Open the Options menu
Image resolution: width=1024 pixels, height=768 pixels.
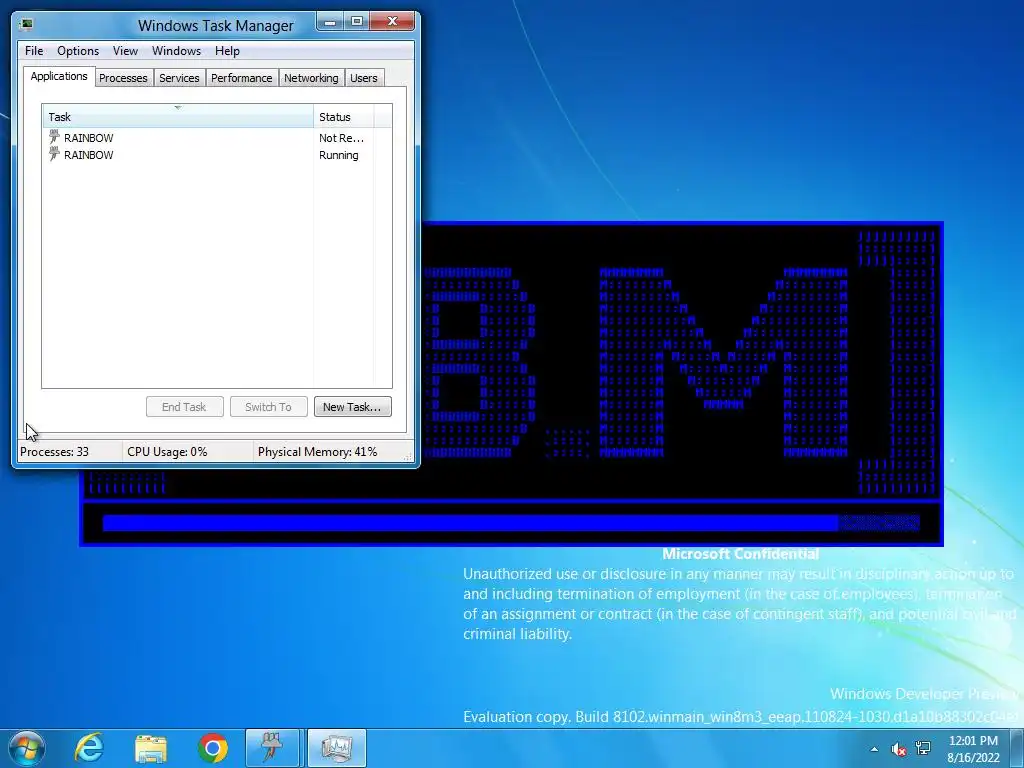point(78,51)
